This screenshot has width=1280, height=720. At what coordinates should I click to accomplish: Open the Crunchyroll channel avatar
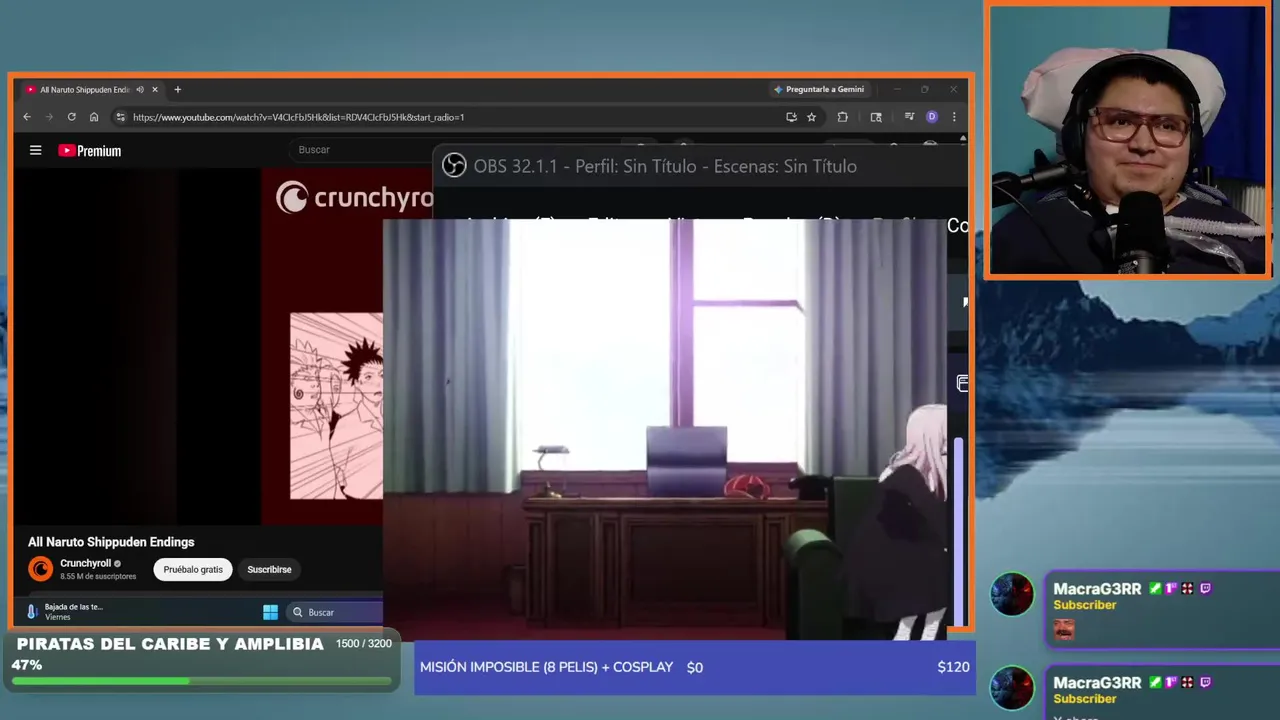pos(40,569)
